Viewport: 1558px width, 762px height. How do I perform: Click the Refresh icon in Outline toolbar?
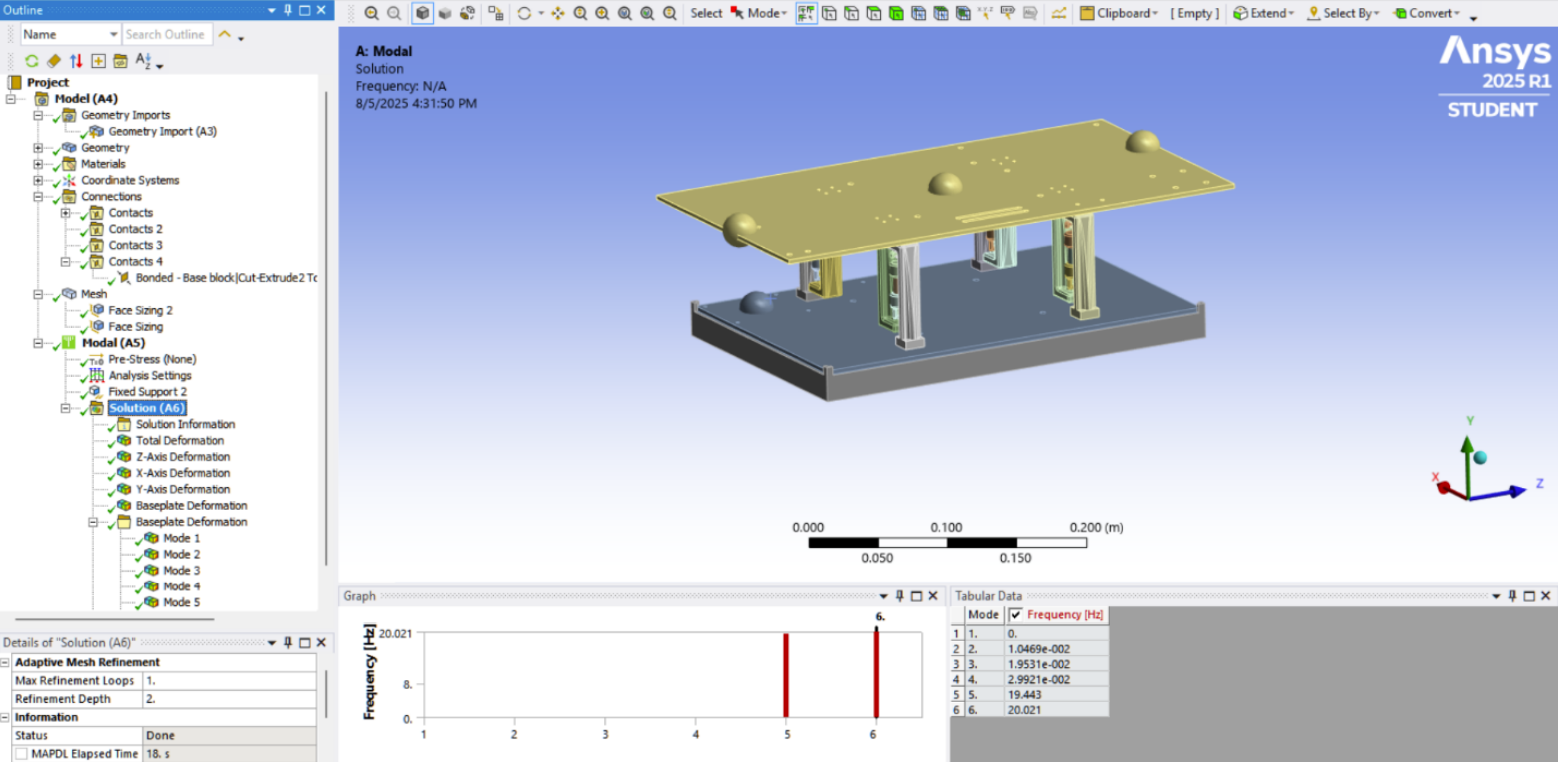tap(32, 61)
